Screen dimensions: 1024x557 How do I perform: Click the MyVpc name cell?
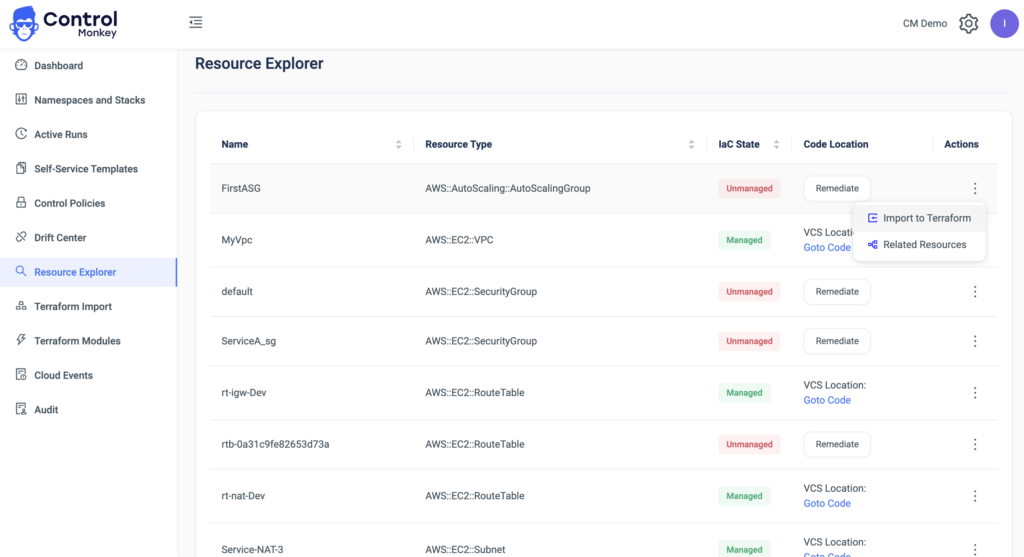236,240
